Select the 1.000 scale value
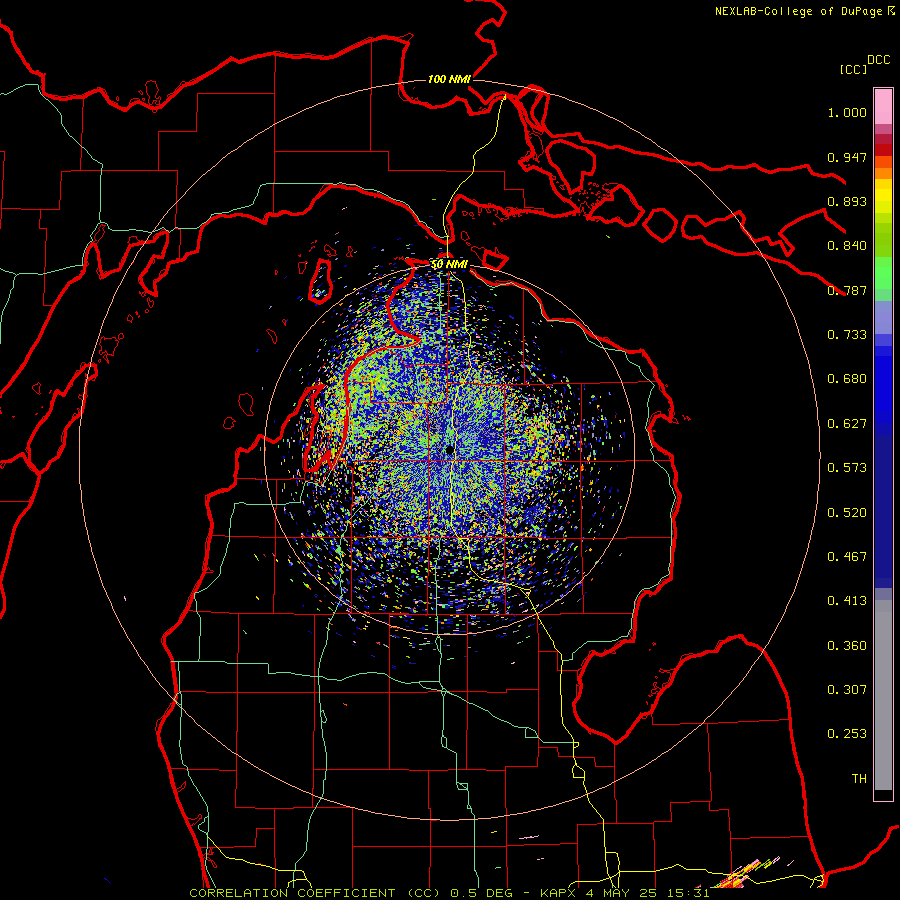 pos(847,112)
